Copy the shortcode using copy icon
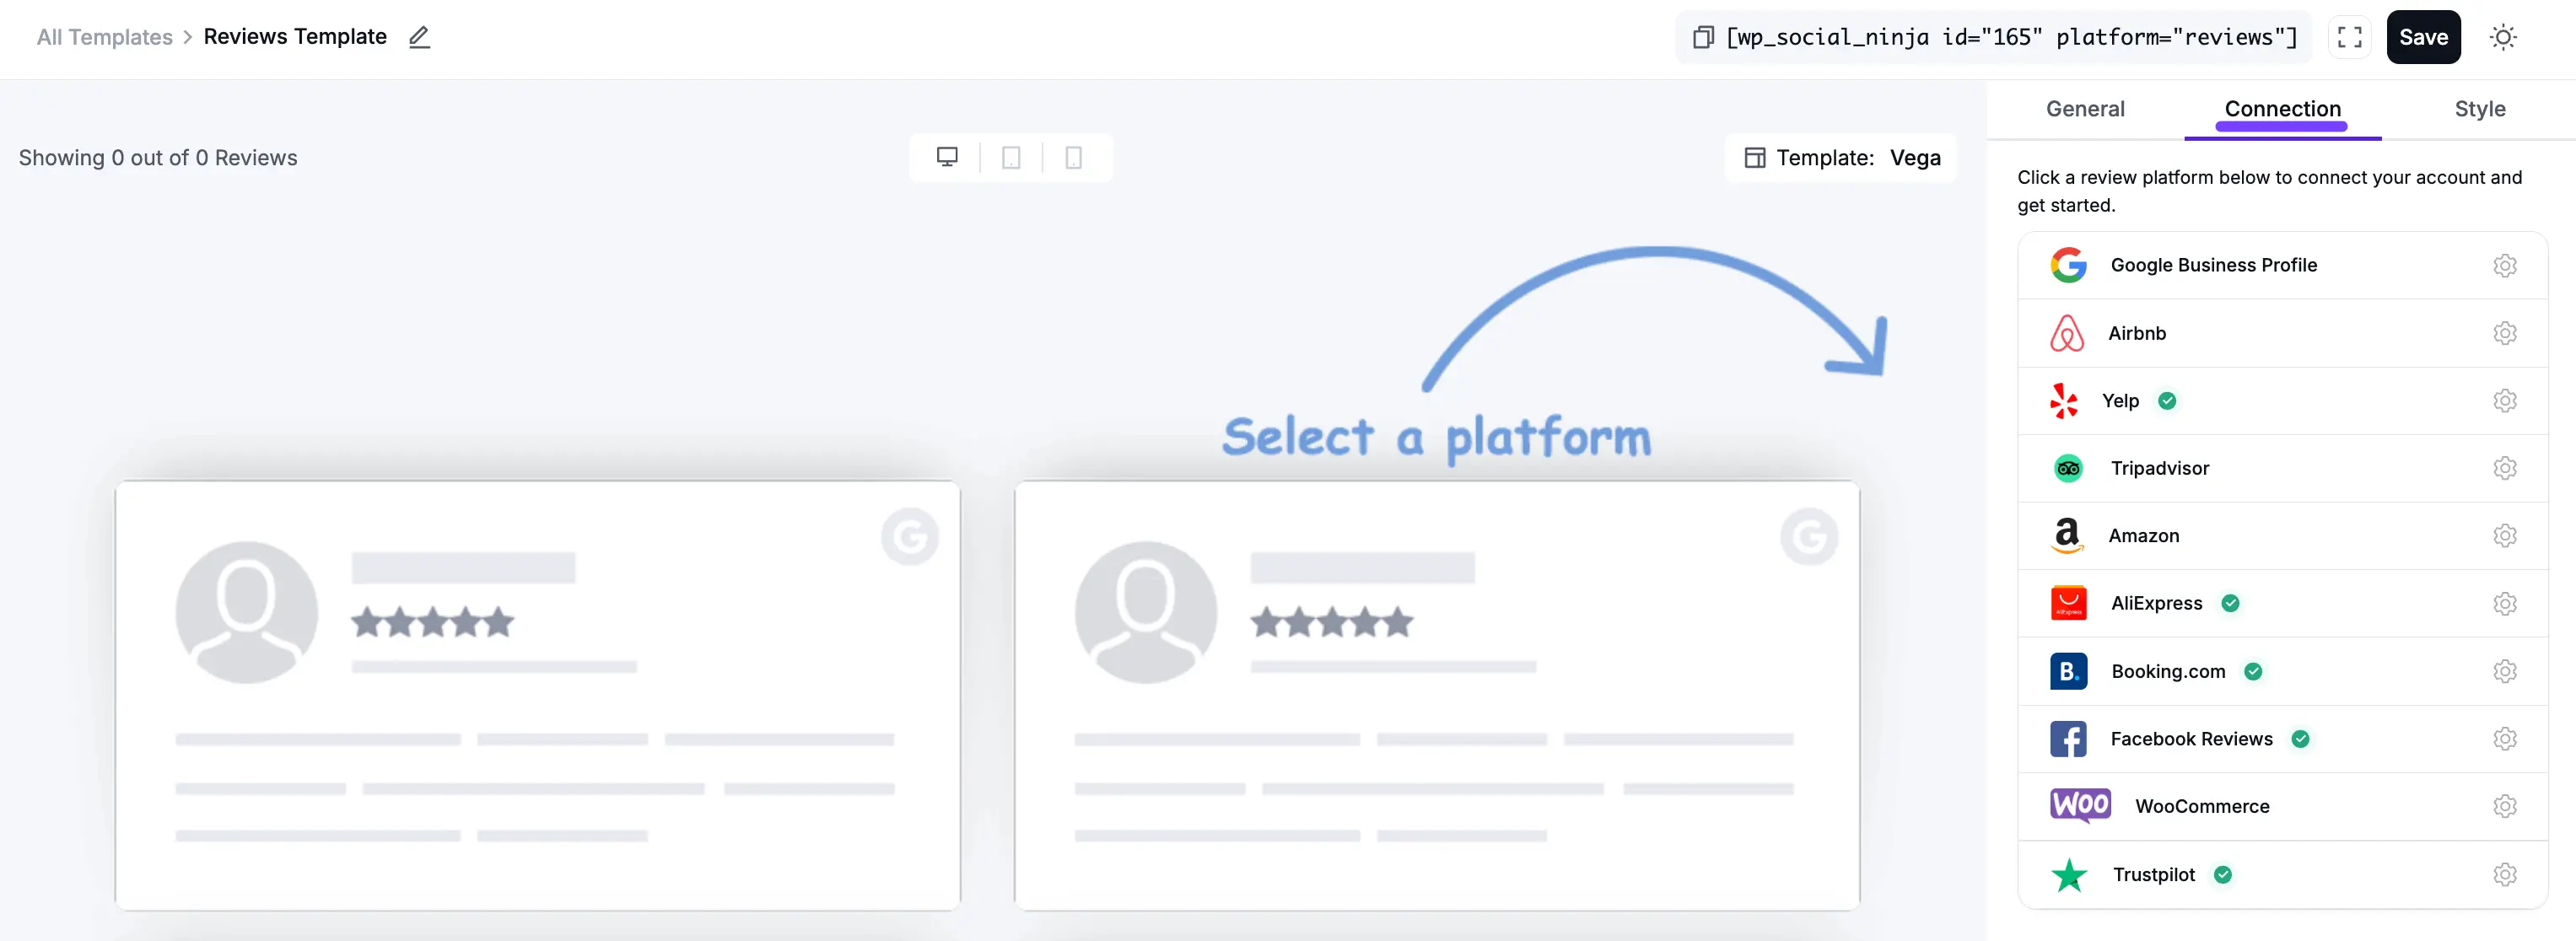The image size is (2576, 941). tap(1702, 36)
